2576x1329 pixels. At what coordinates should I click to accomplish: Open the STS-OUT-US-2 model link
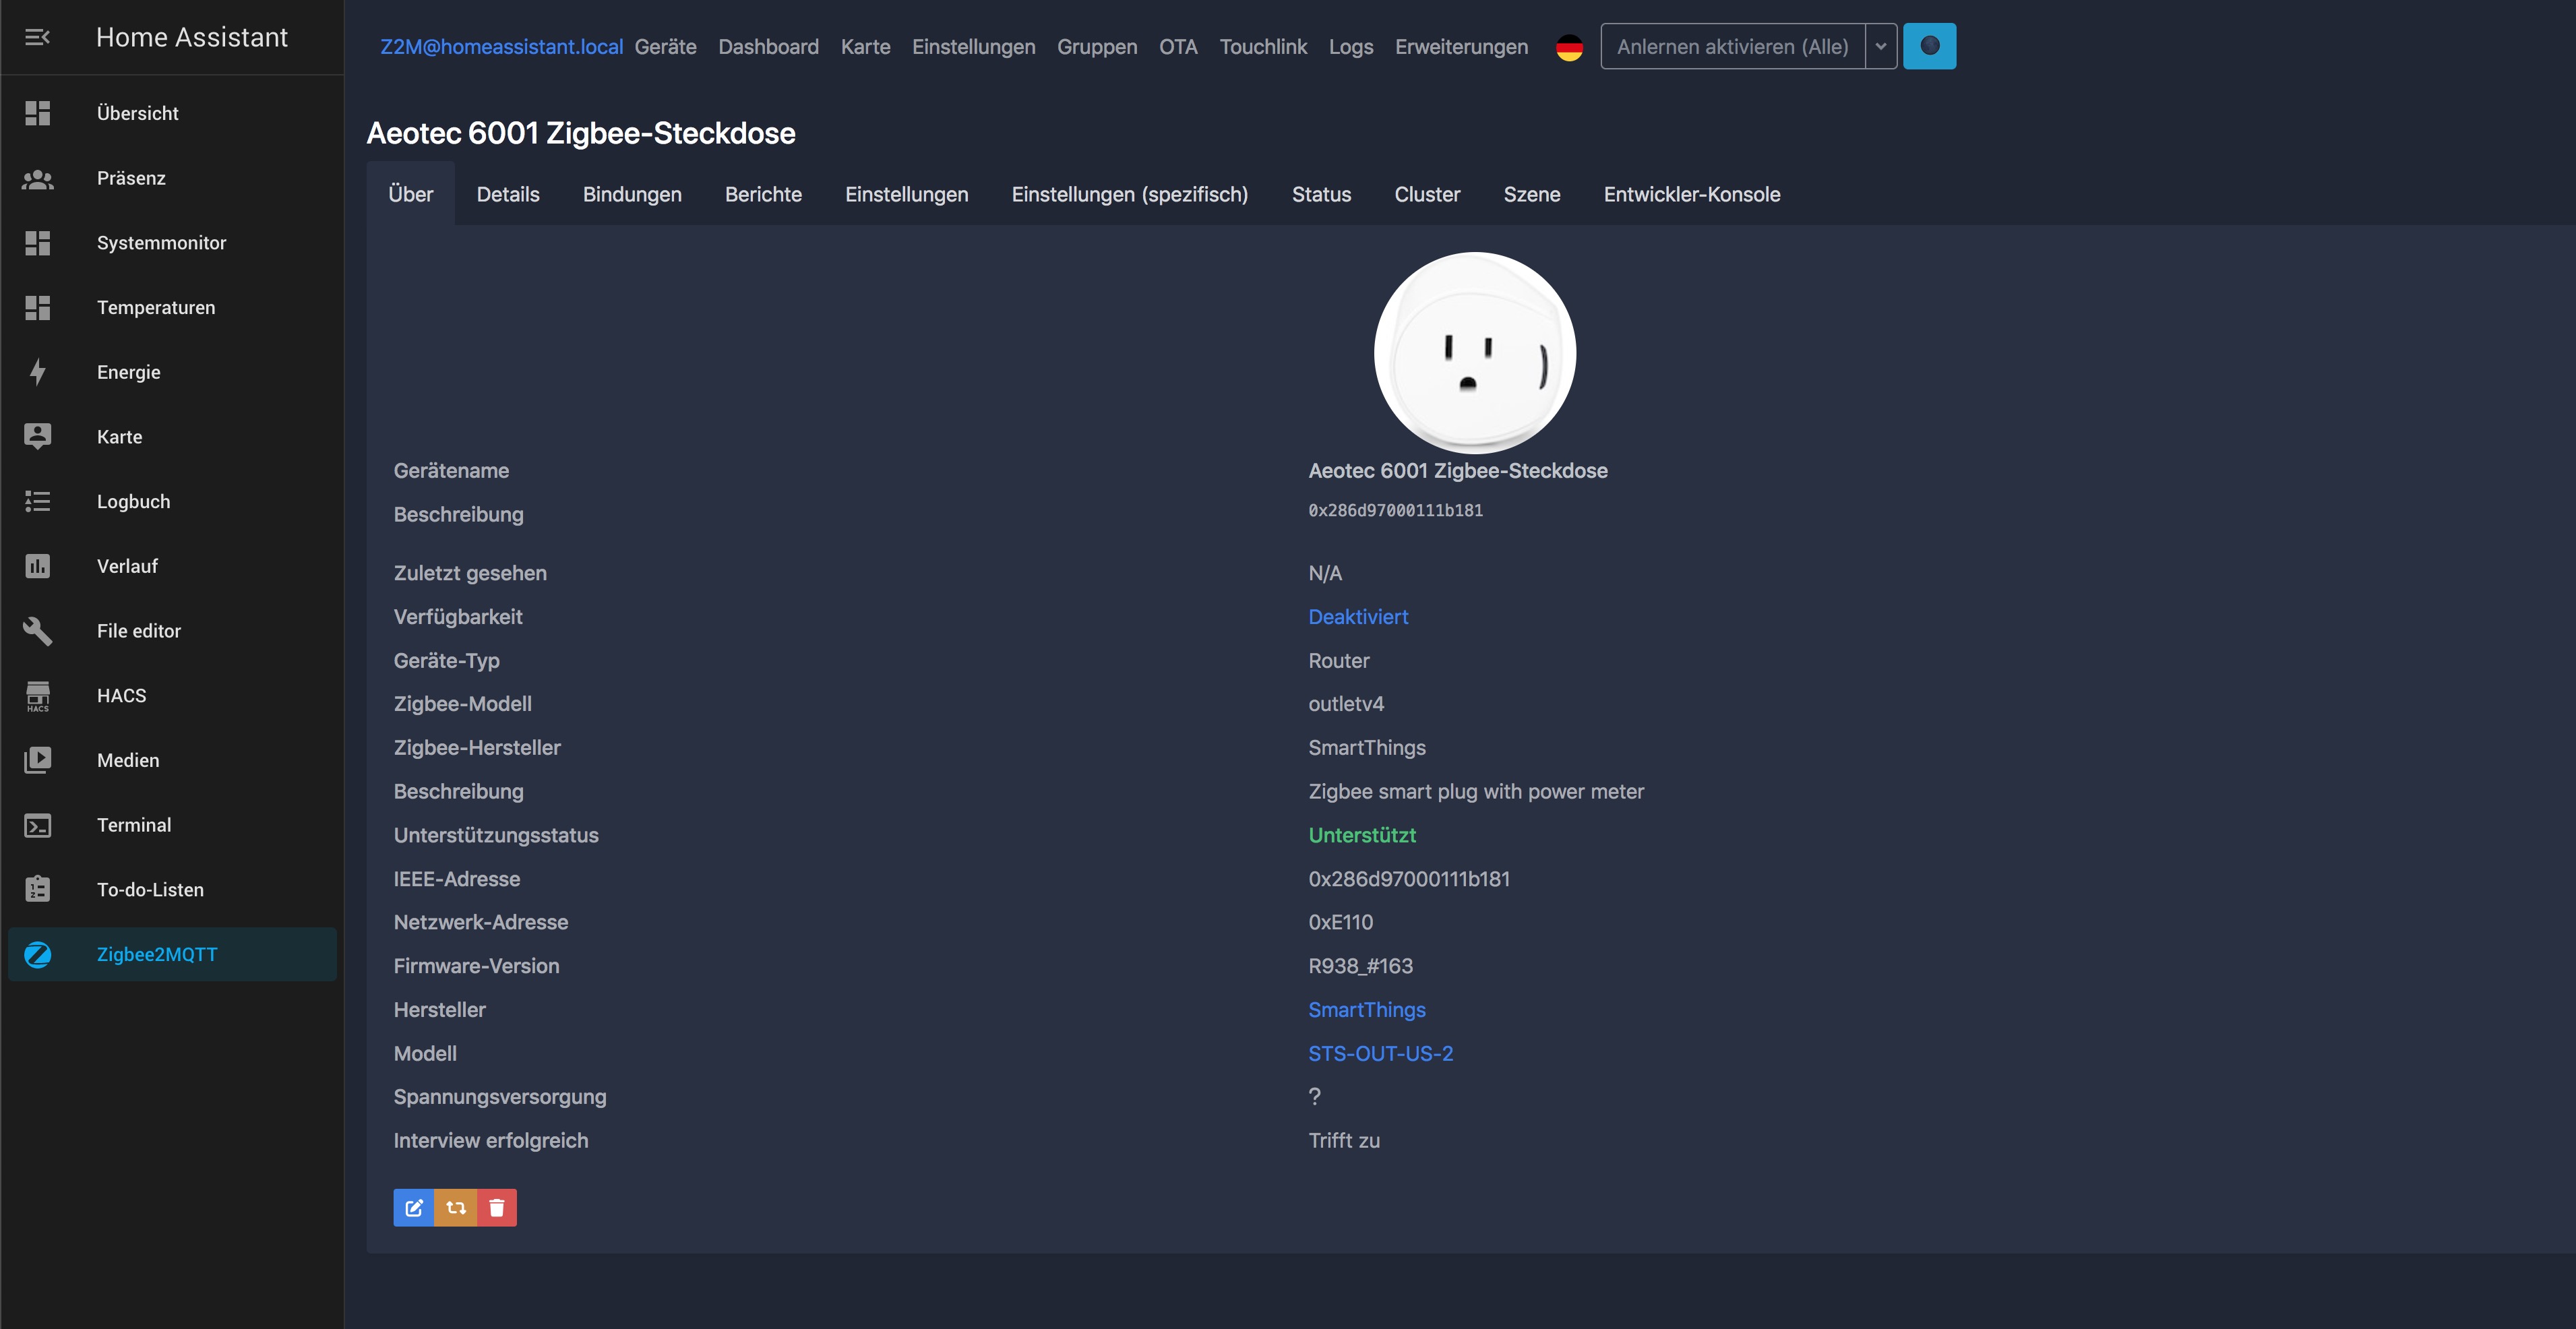coord(1380,1054)
